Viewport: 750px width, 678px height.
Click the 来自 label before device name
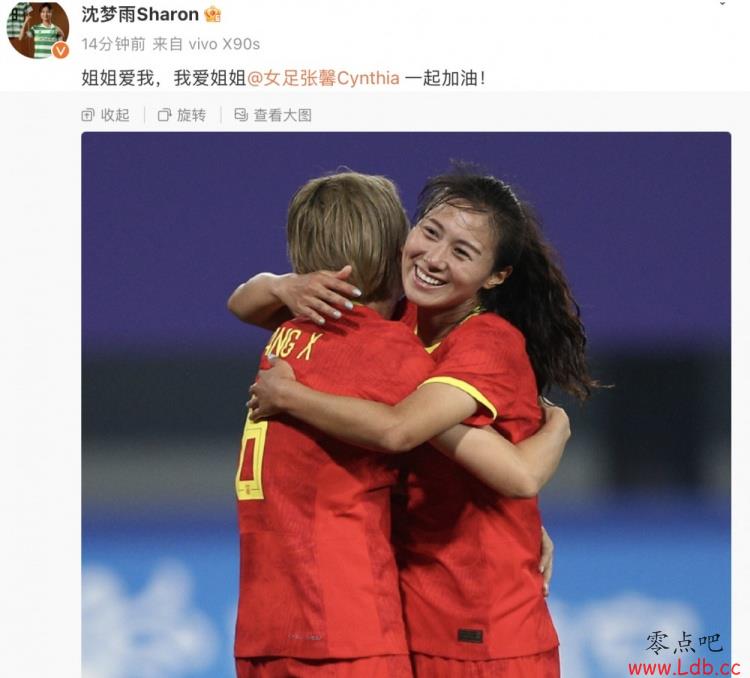(x=167, y=44)
